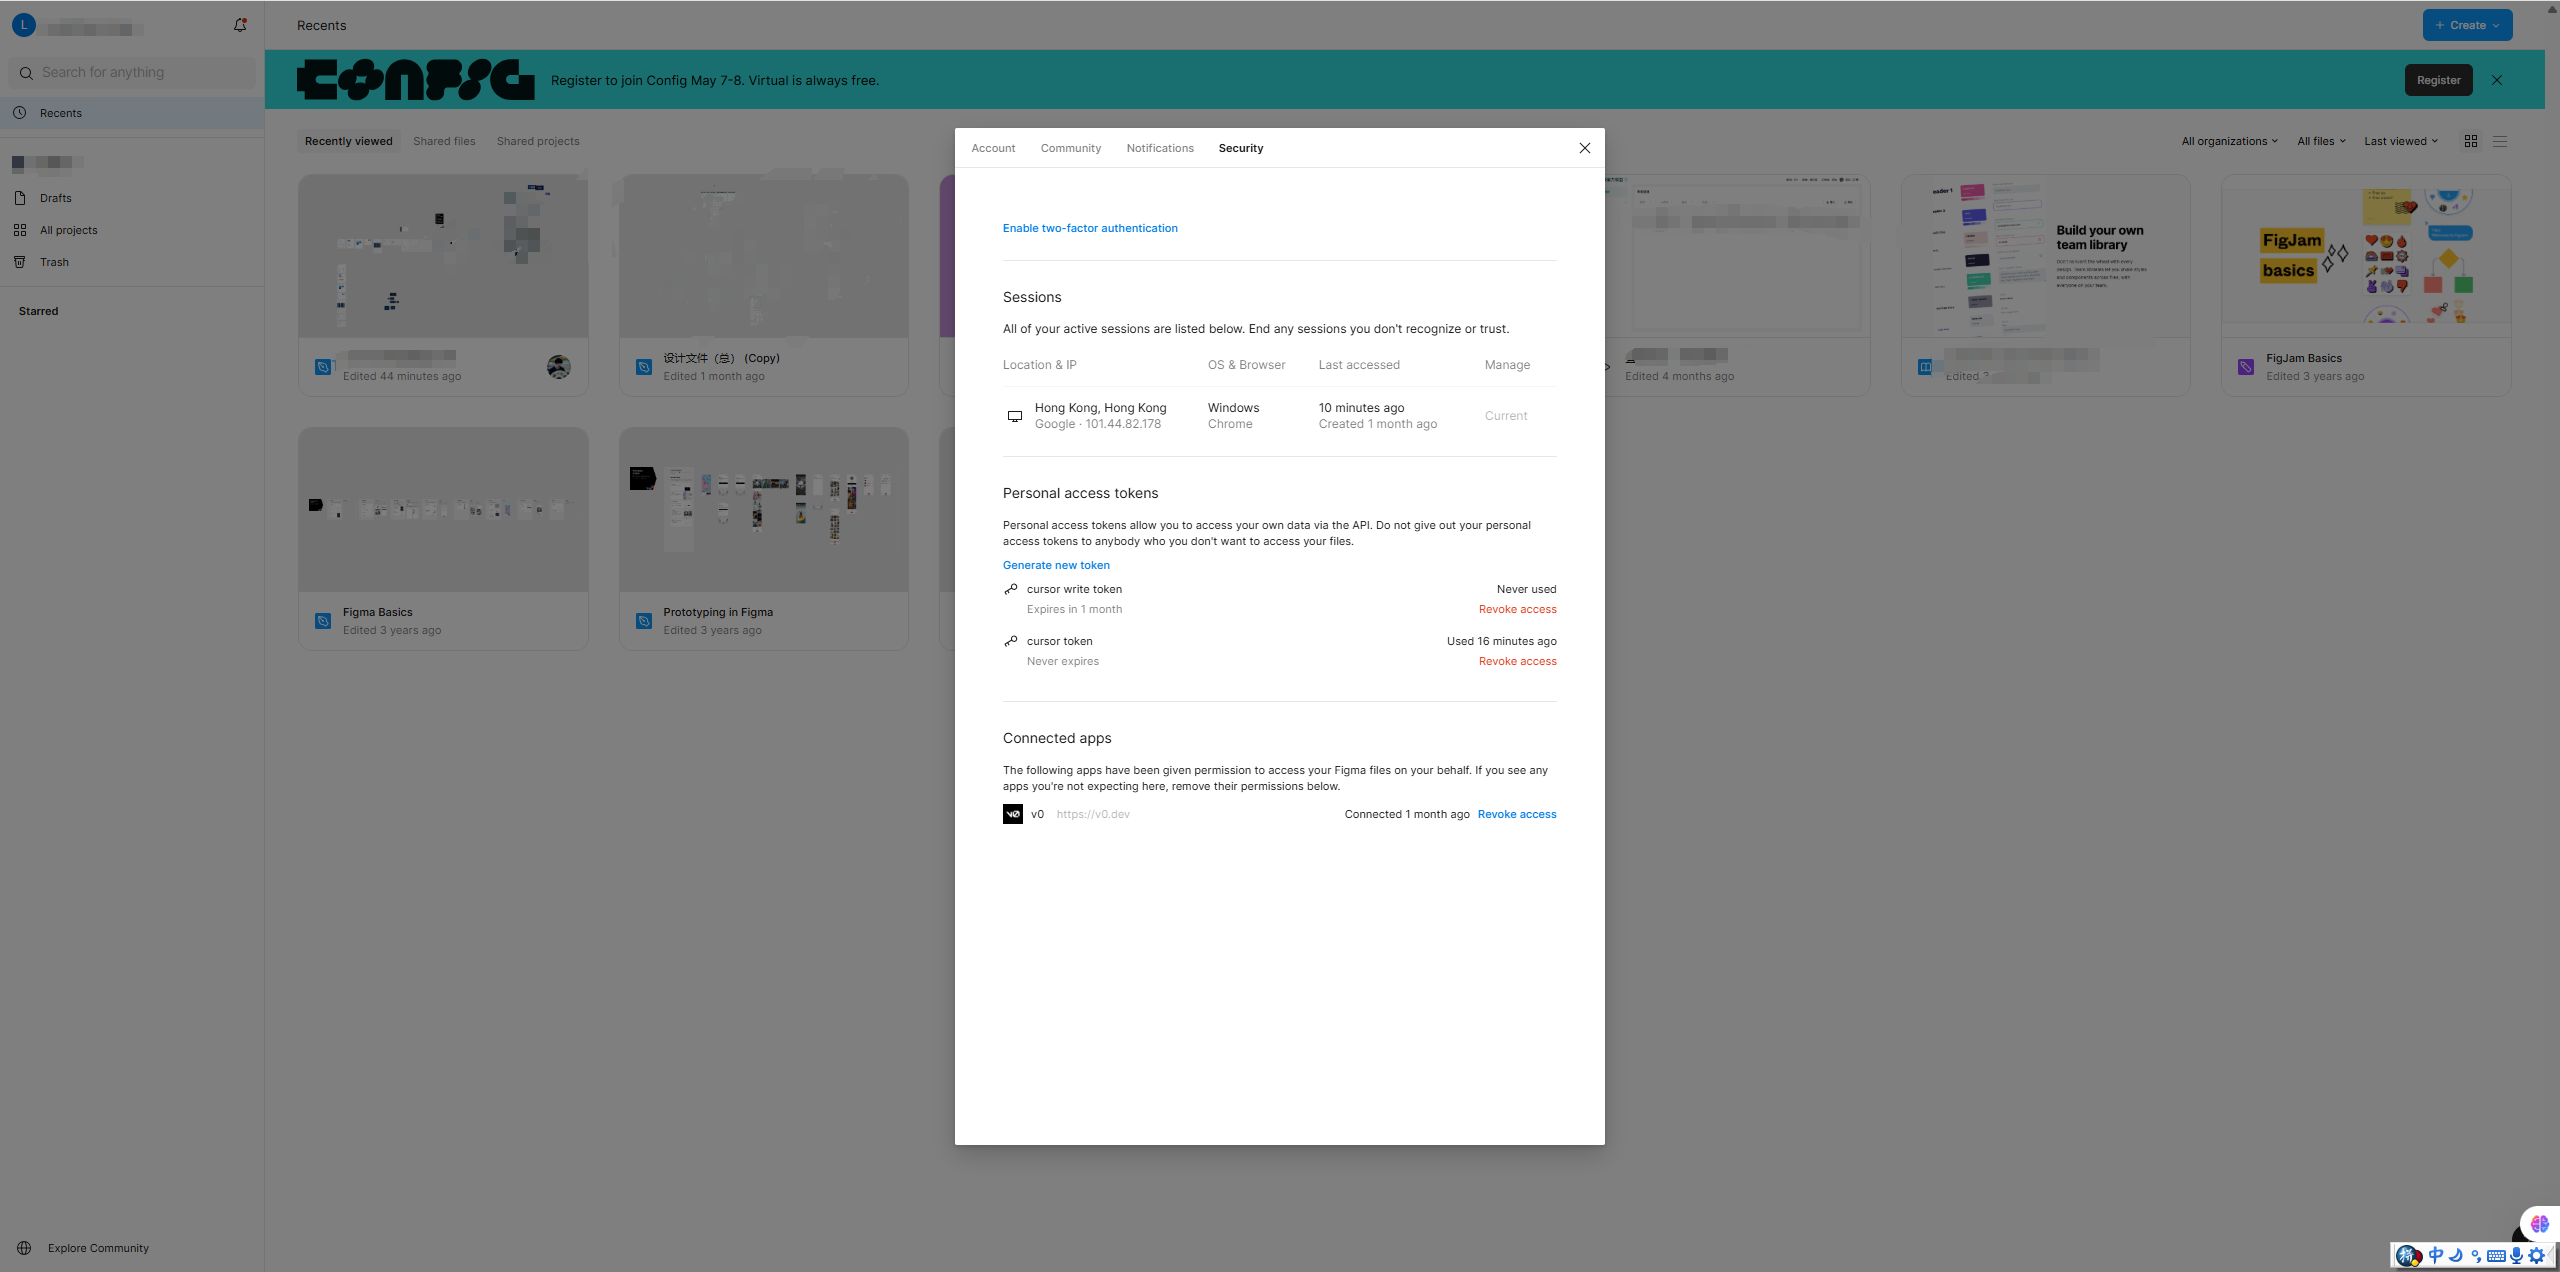Click the Explore Community globe icon
This screenshot has width=2560, height=1272.
24,1248
